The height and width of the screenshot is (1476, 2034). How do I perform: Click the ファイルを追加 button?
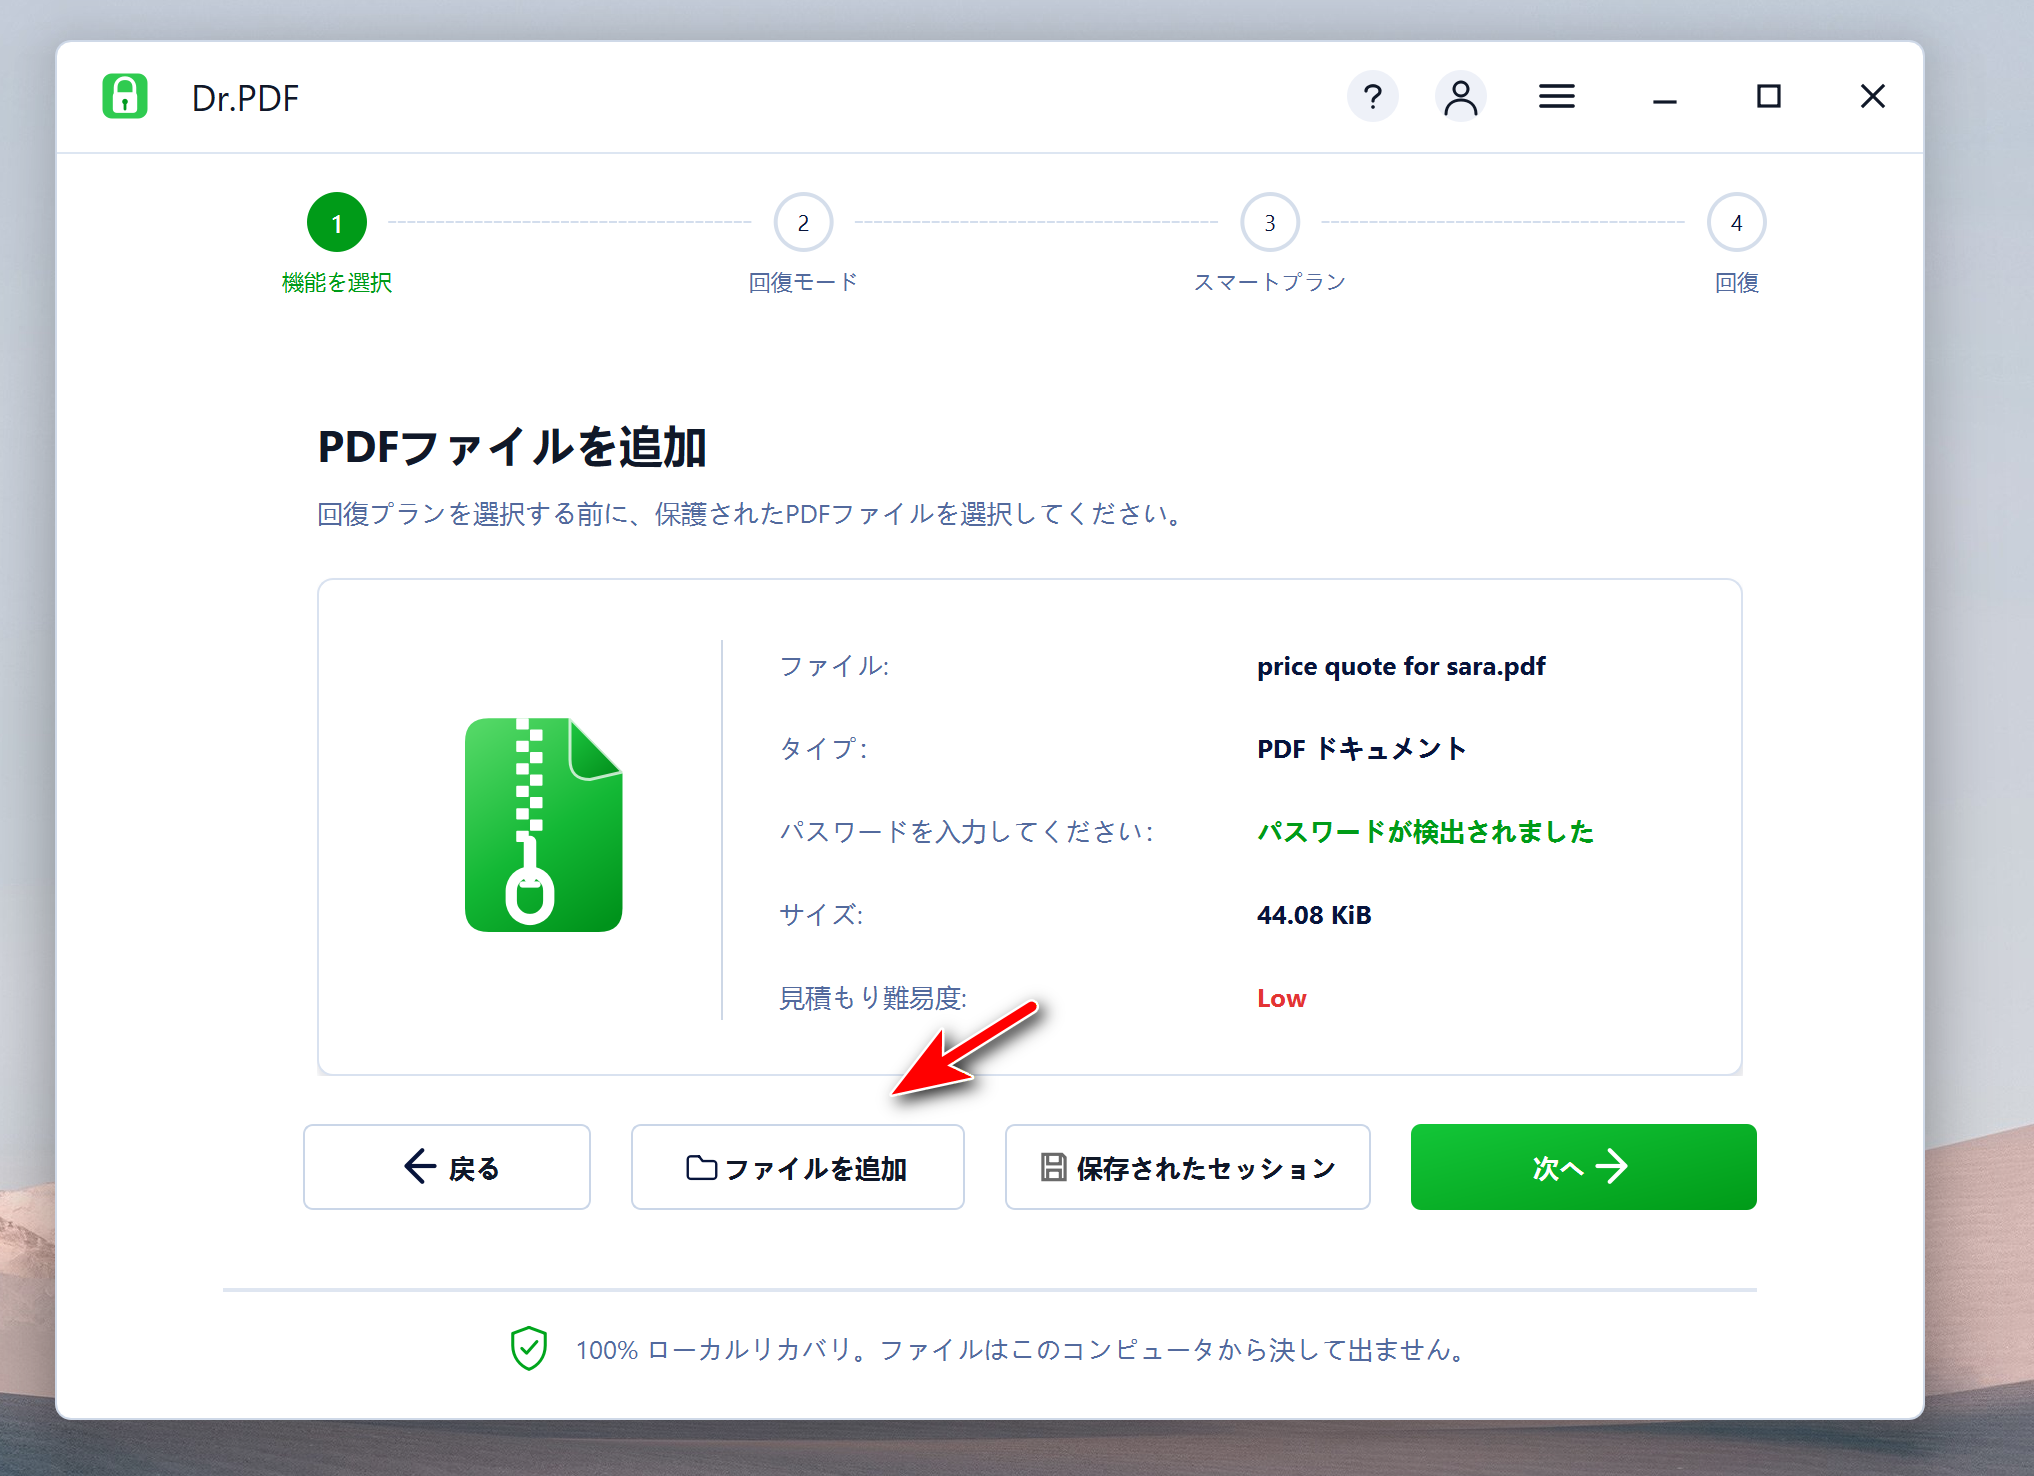(798, 1167)
